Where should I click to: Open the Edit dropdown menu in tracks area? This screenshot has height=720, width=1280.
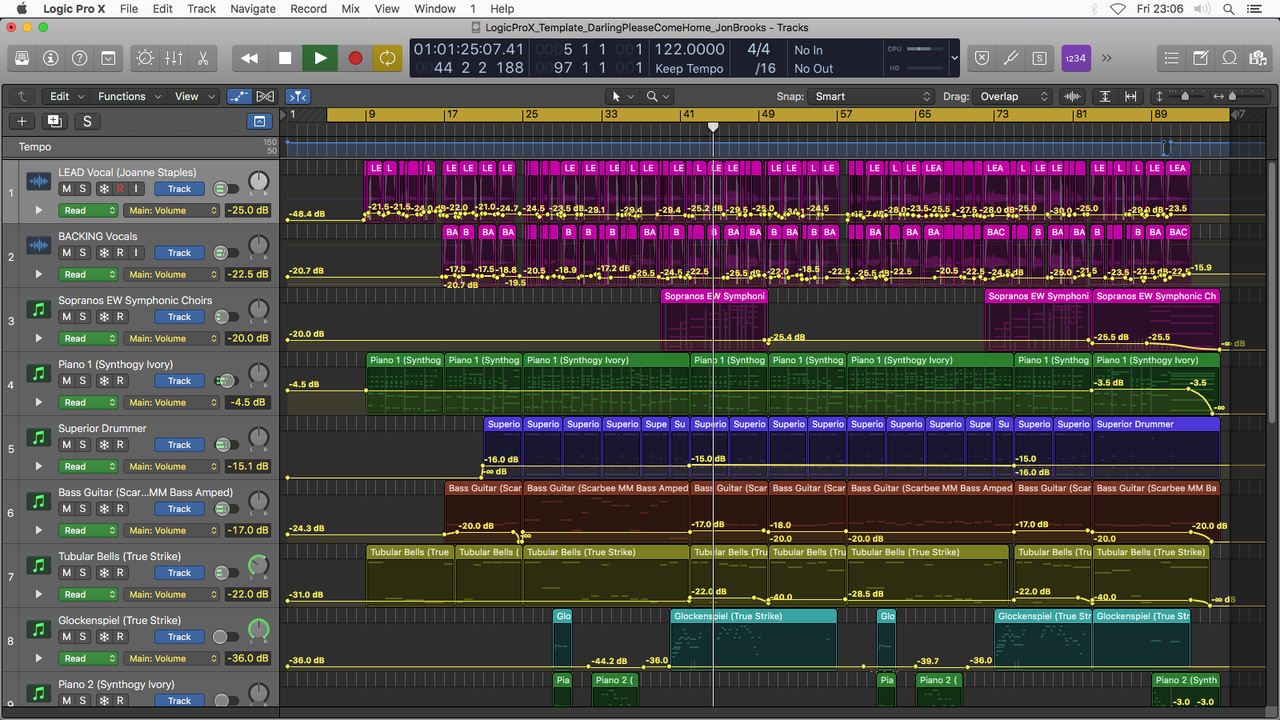(x=67, y=96)
